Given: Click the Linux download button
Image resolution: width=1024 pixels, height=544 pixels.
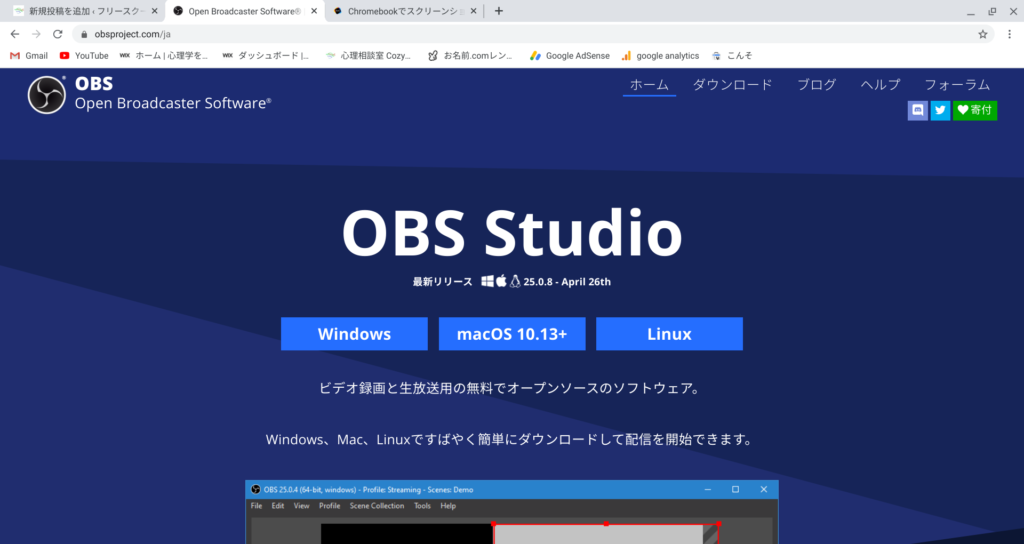Looking at the screenshot, I should [669, 334].
